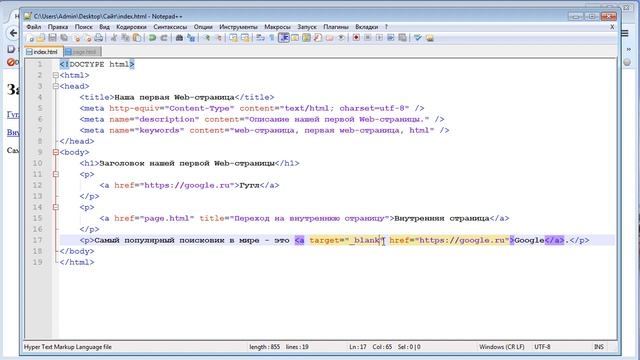Click the Stop macro recording icon
Image resolution: width=640 pixels, height=360 pixels.
(368, 38)
